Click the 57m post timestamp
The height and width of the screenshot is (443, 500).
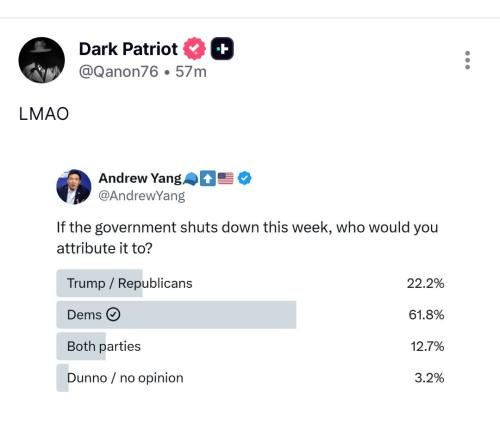(x=191, y=72)
